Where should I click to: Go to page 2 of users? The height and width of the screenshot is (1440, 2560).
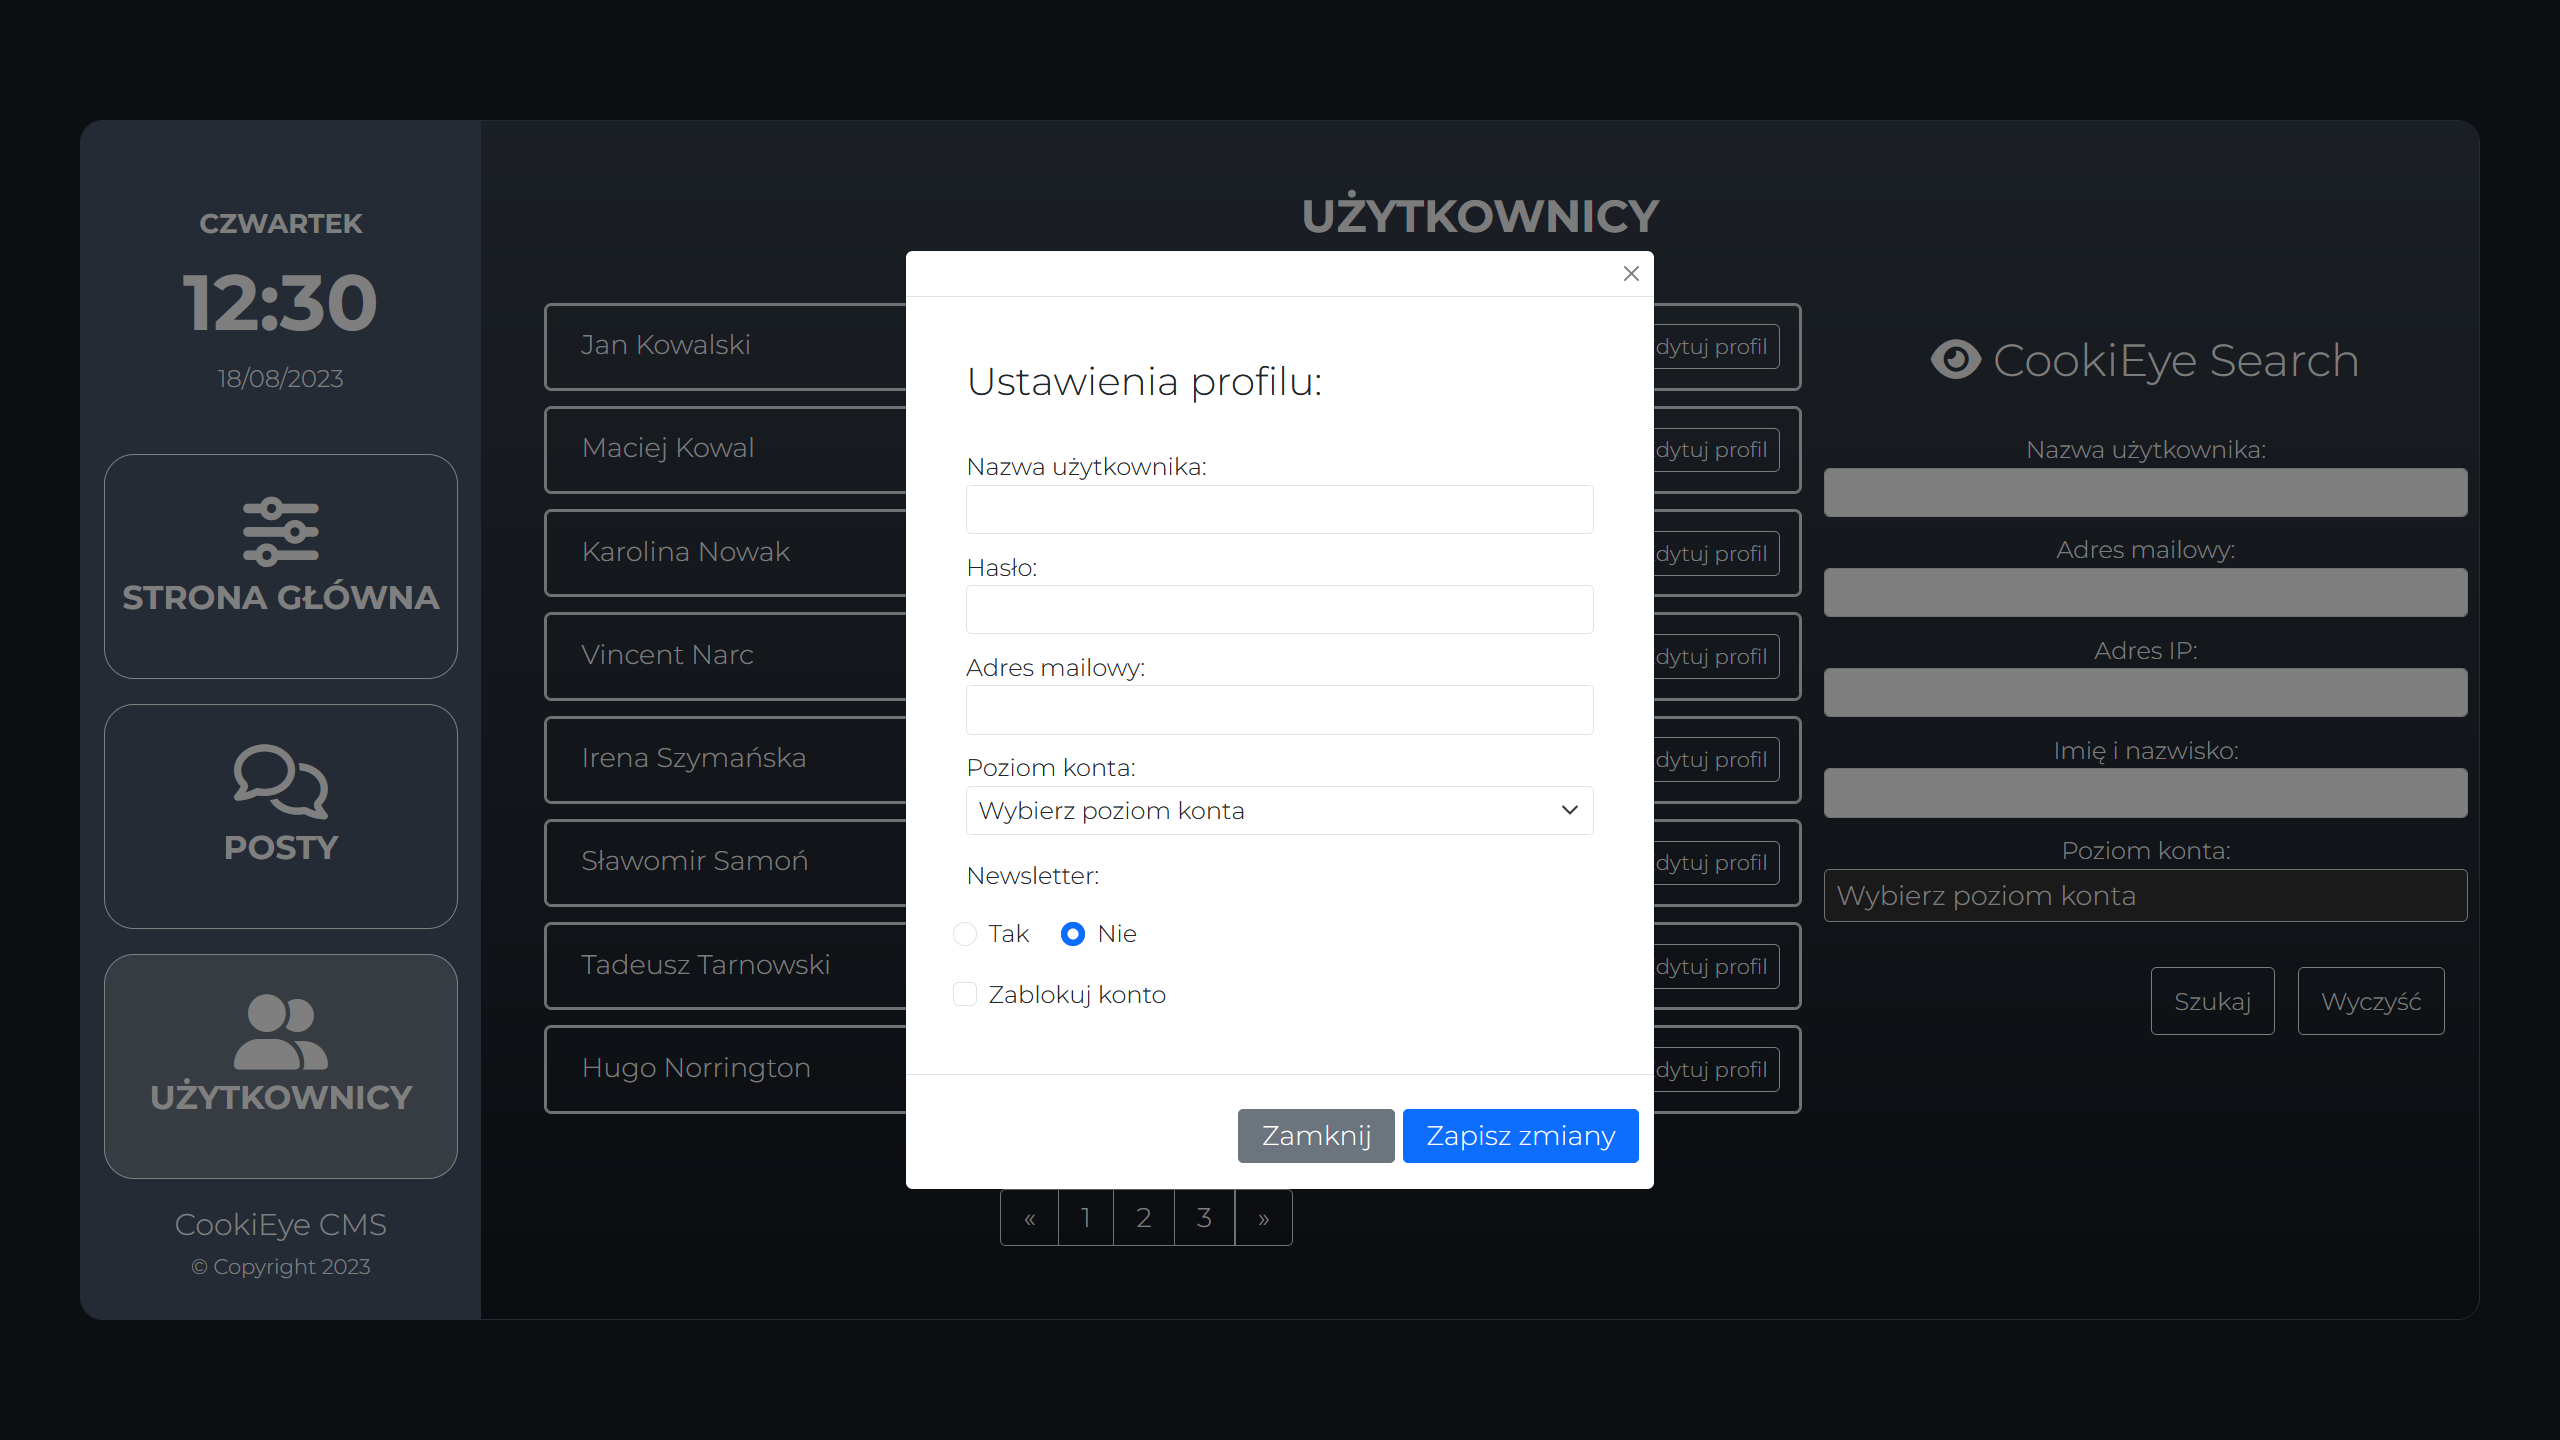click(x=1144, y=1218)
